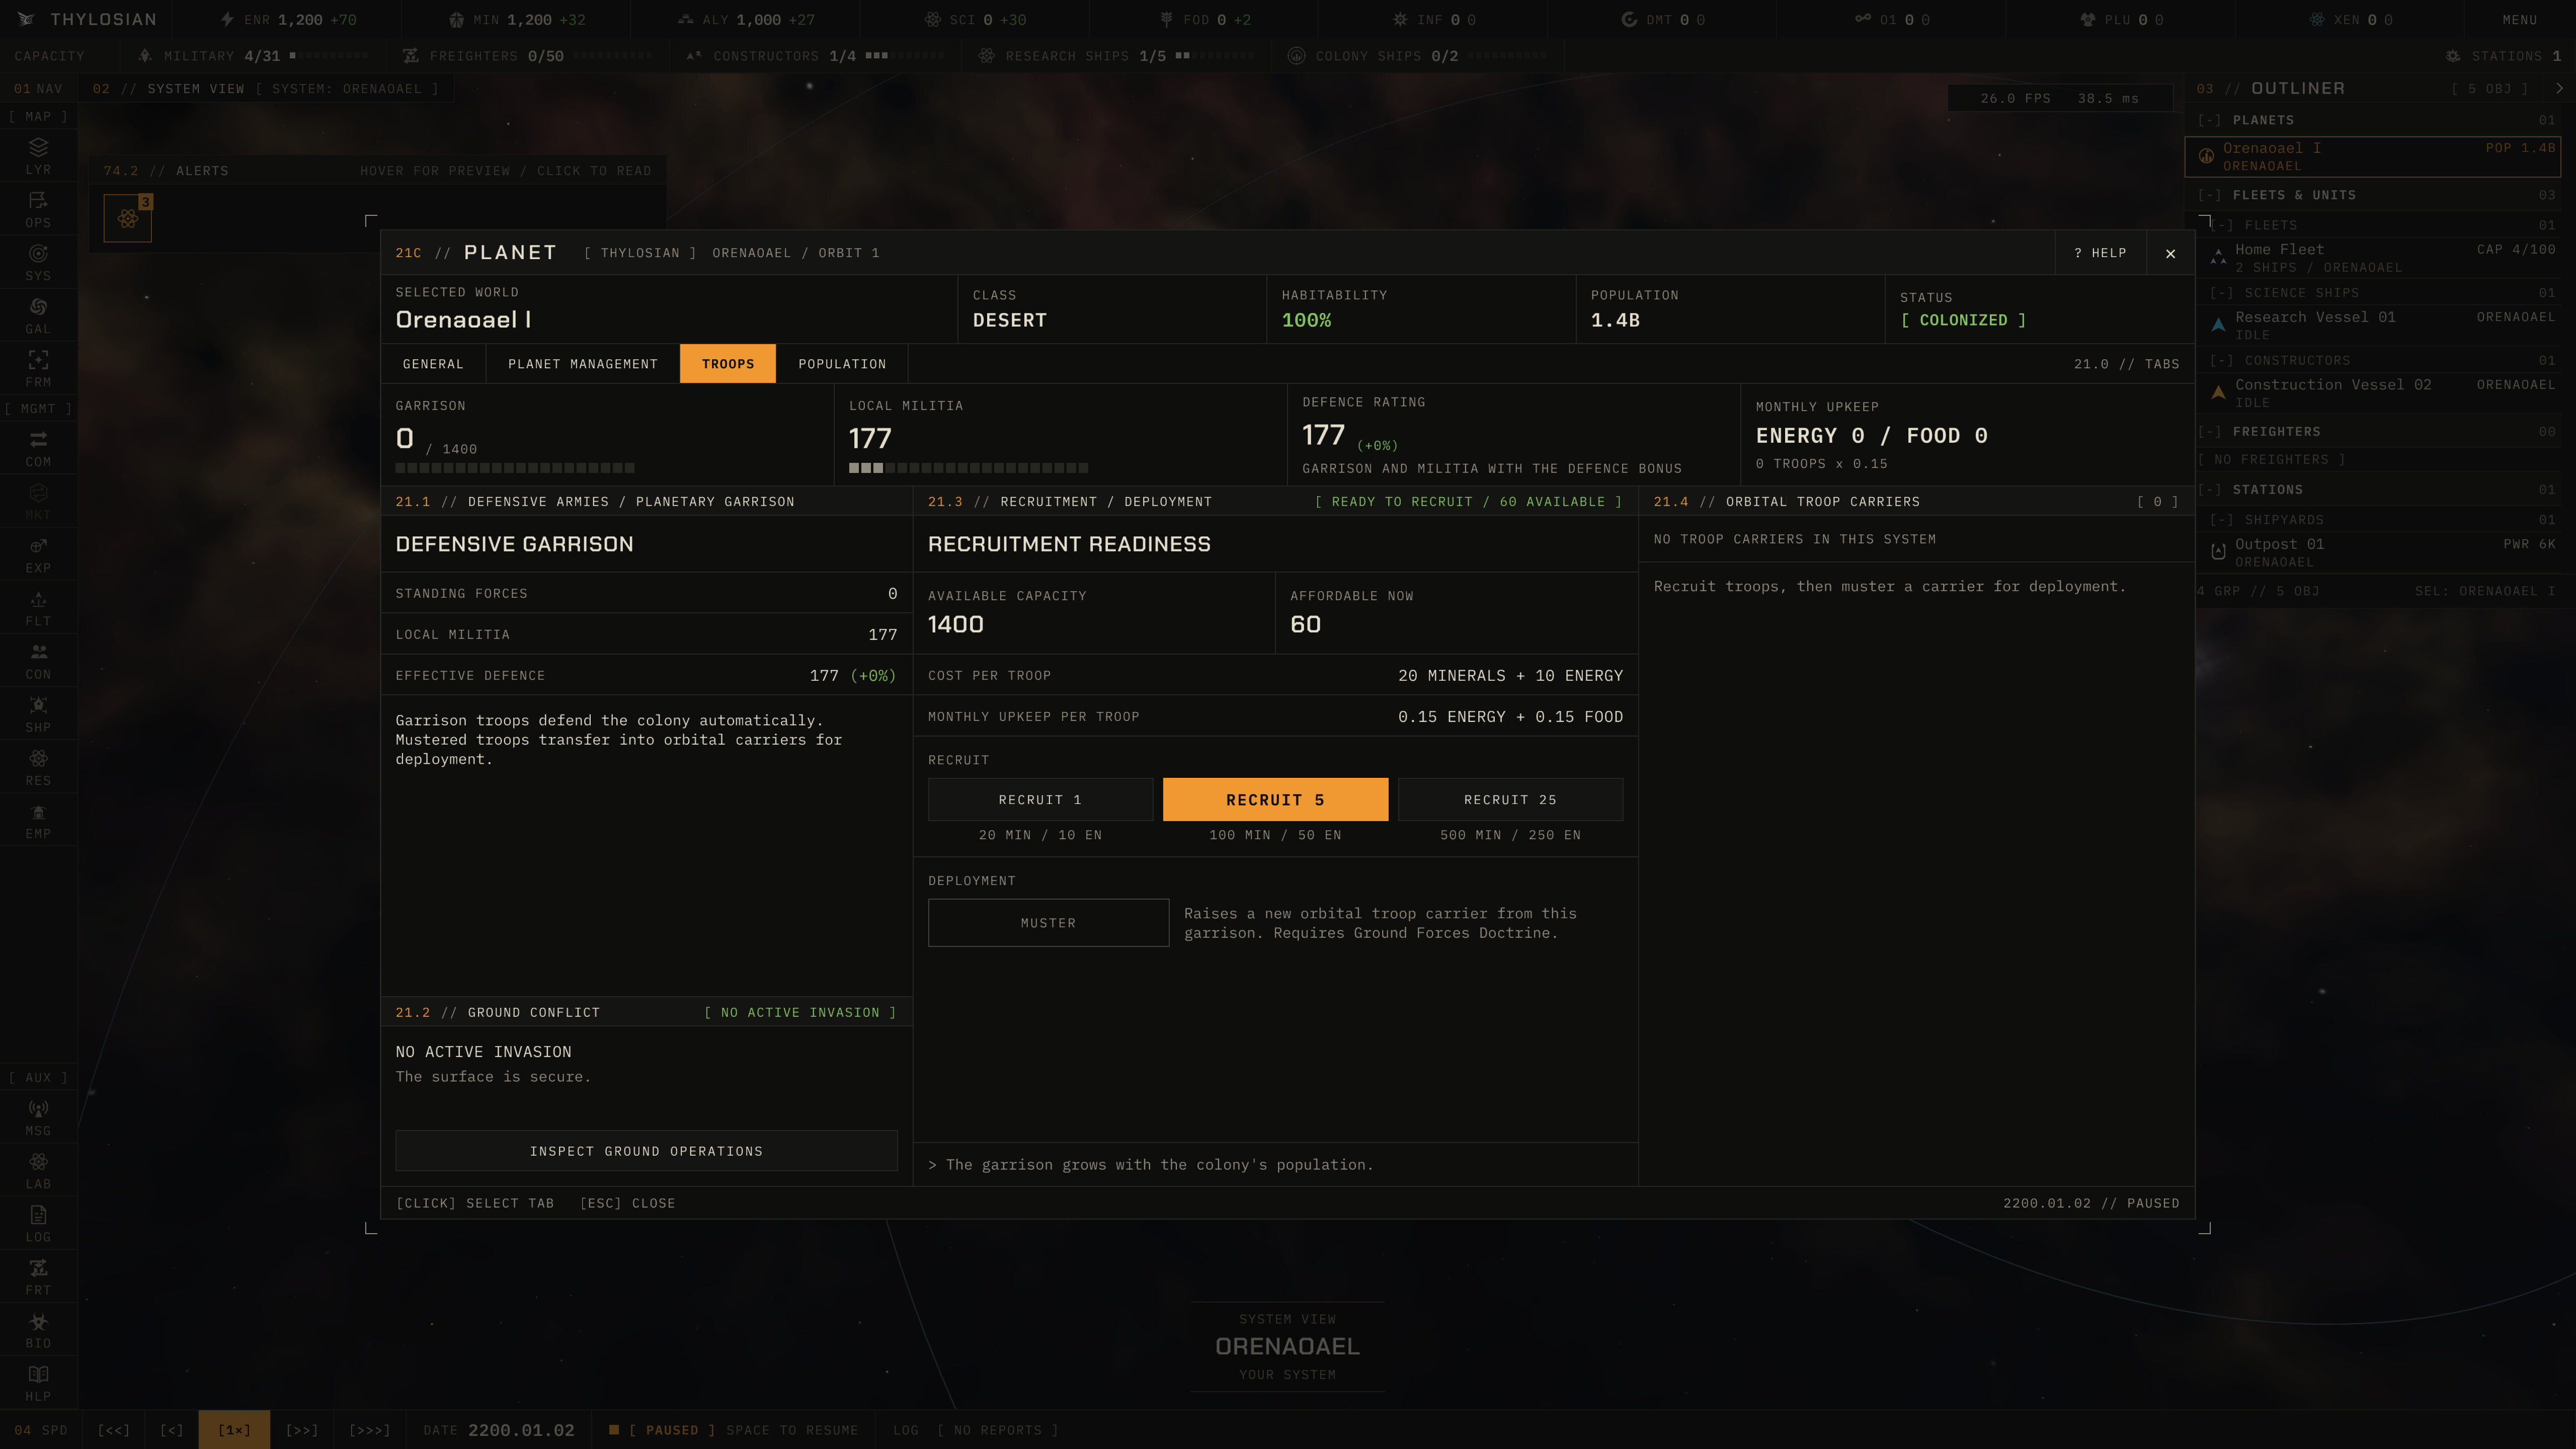The width and height of the screenshot is (2576, 1449).
Task: Collapse the outliner panel with the chevron
Action: click(2559, 88)
